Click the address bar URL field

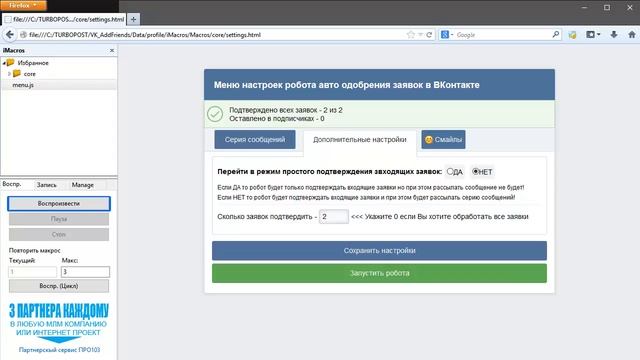tap(216, 35)
